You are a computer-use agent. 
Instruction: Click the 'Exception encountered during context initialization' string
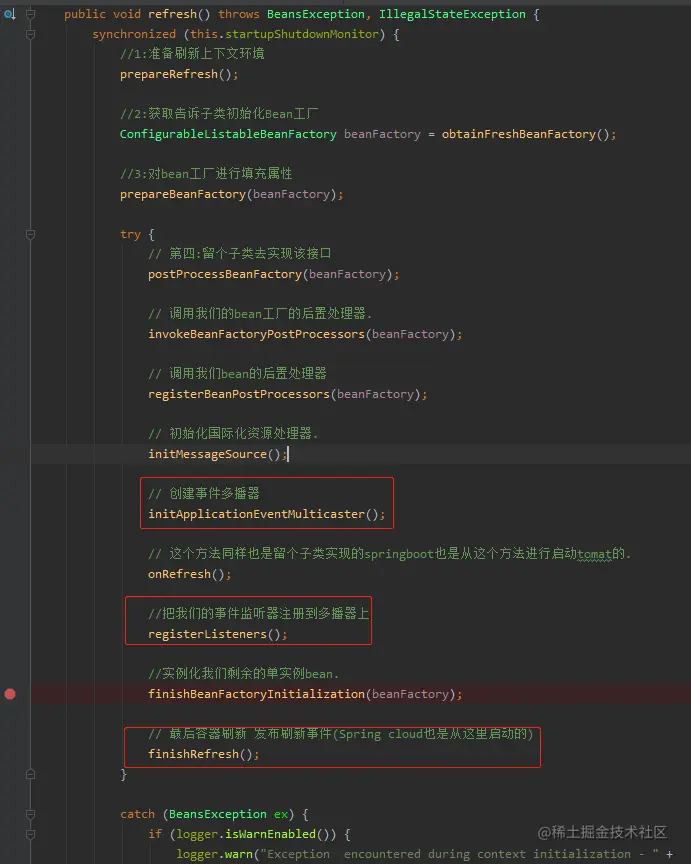tap(460, 854)
